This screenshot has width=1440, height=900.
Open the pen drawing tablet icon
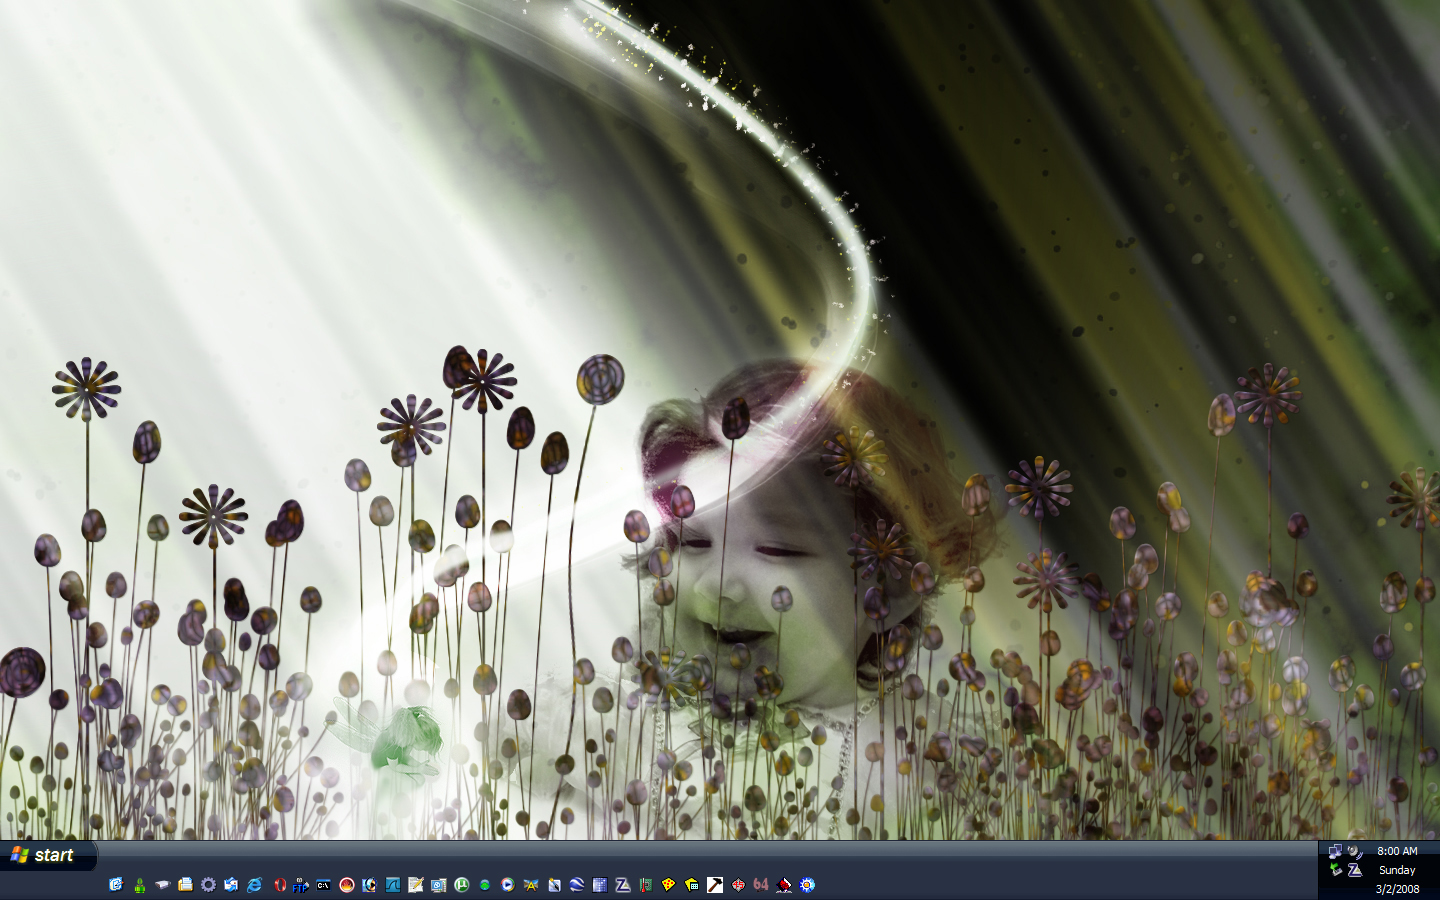(554, 885)
